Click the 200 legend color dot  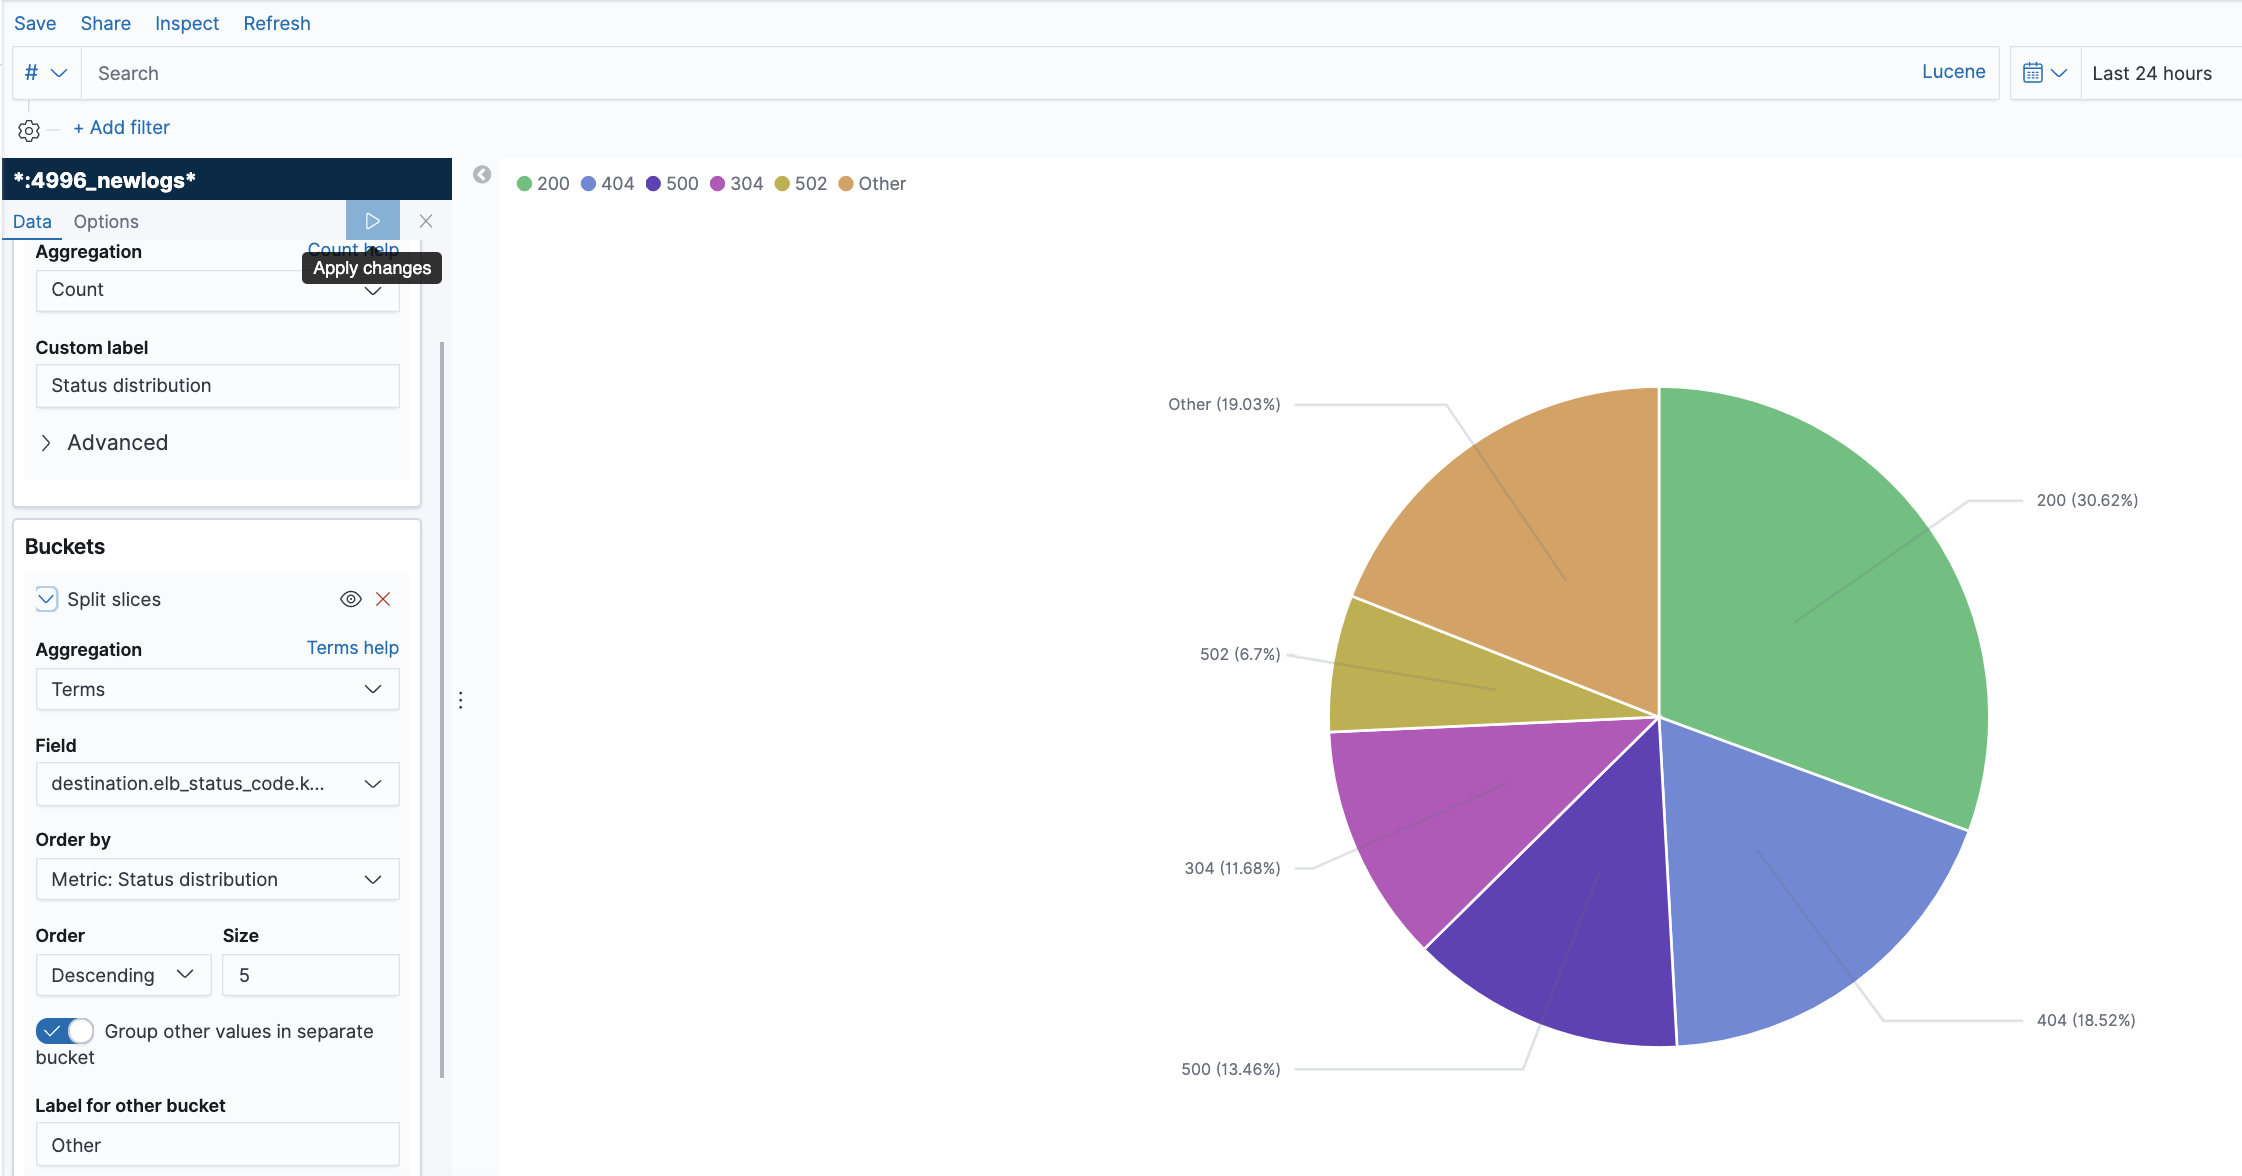tap(524, 184)
